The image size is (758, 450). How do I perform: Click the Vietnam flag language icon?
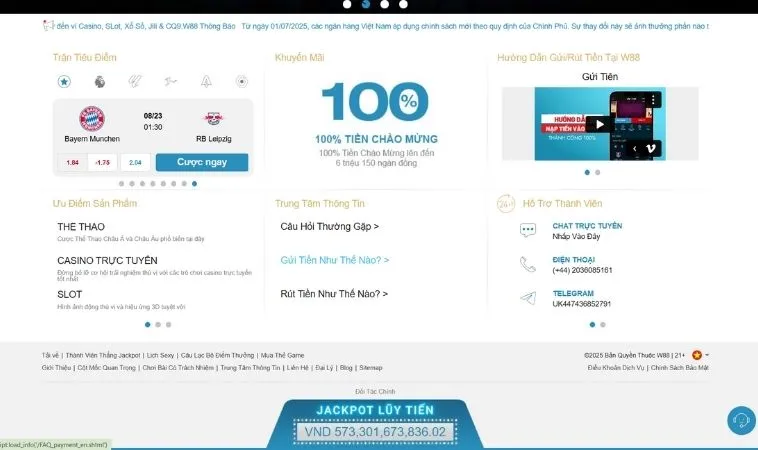(697, 355)
